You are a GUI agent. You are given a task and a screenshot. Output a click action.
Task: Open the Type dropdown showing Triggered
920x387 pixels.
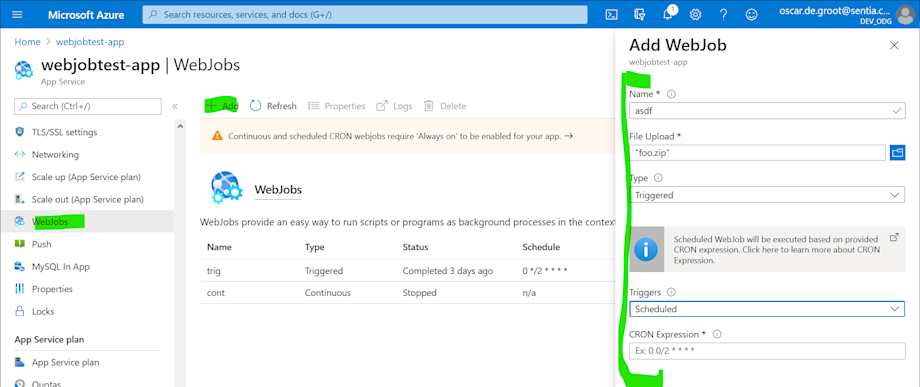point(767,195)
